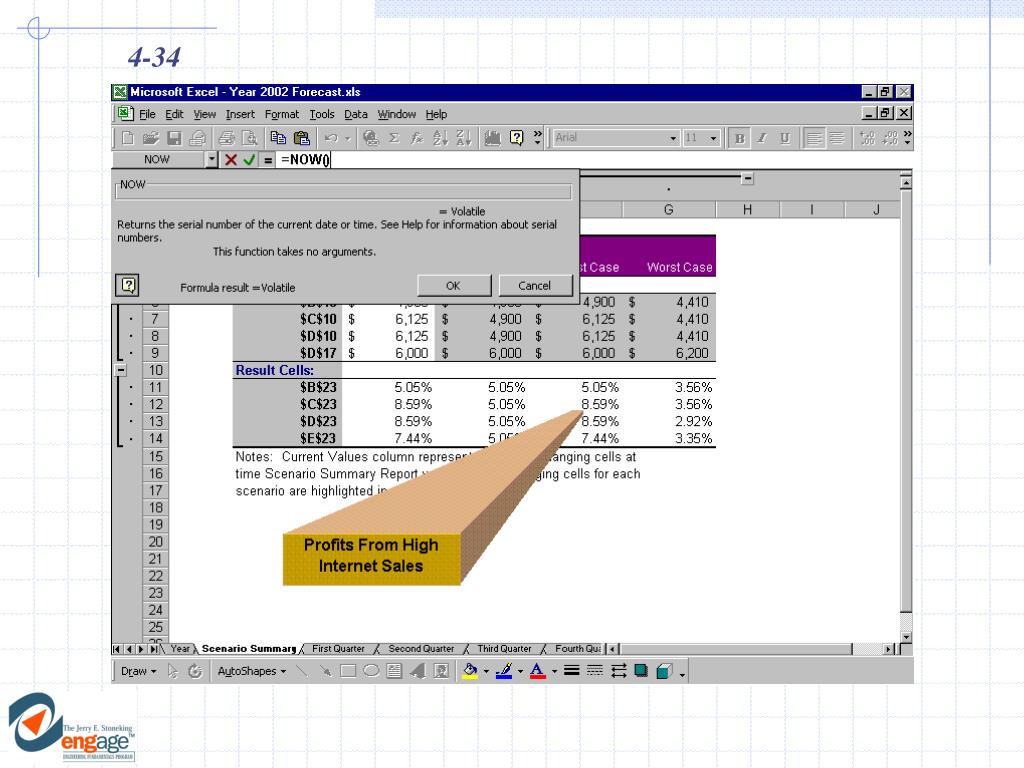Toggle Center alignment

pyautogui.click(x=837, y=138)
